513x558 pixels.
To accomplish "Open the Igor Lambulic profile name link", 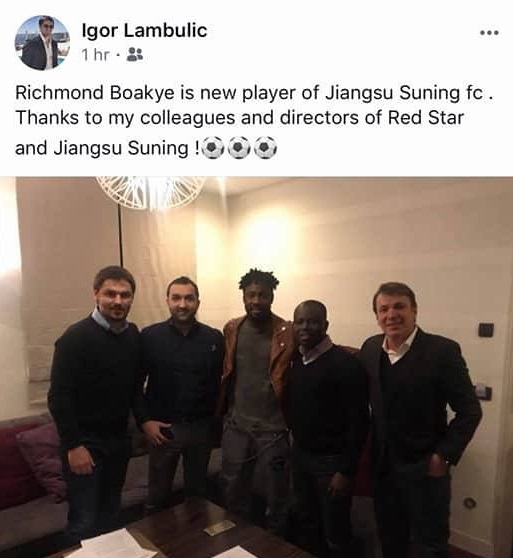I will (144, 30).
